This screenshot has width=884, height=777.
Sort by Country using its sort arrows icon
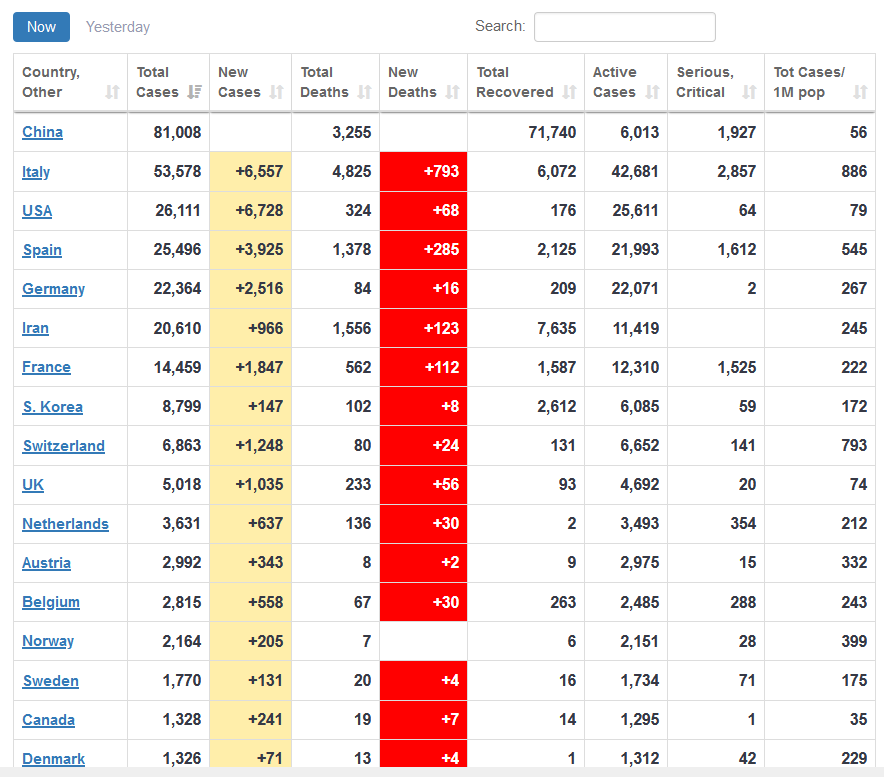click(x=112, y=92)
